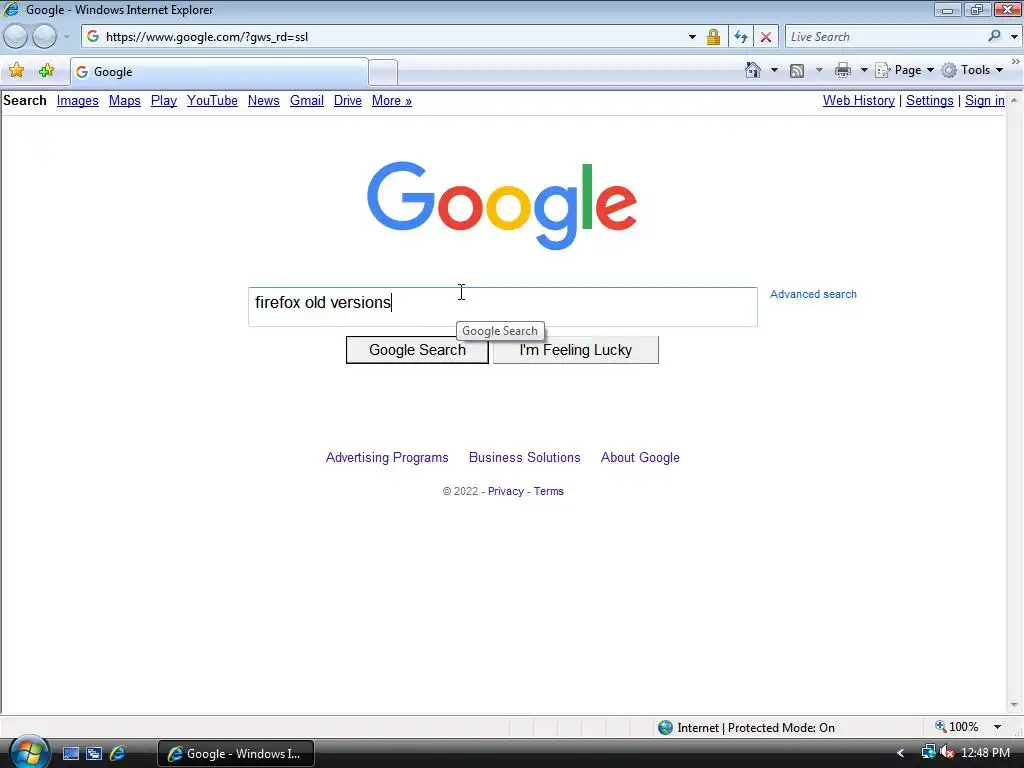Open the Drive link
This screenshot has height=768, width=1024.
[347, 101]
